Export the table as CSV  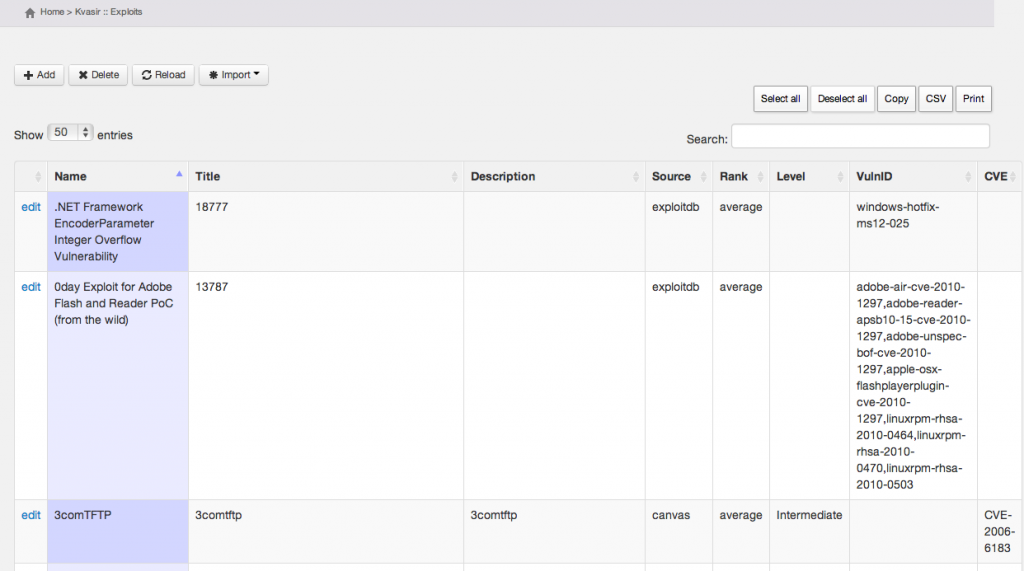point(935,99)
